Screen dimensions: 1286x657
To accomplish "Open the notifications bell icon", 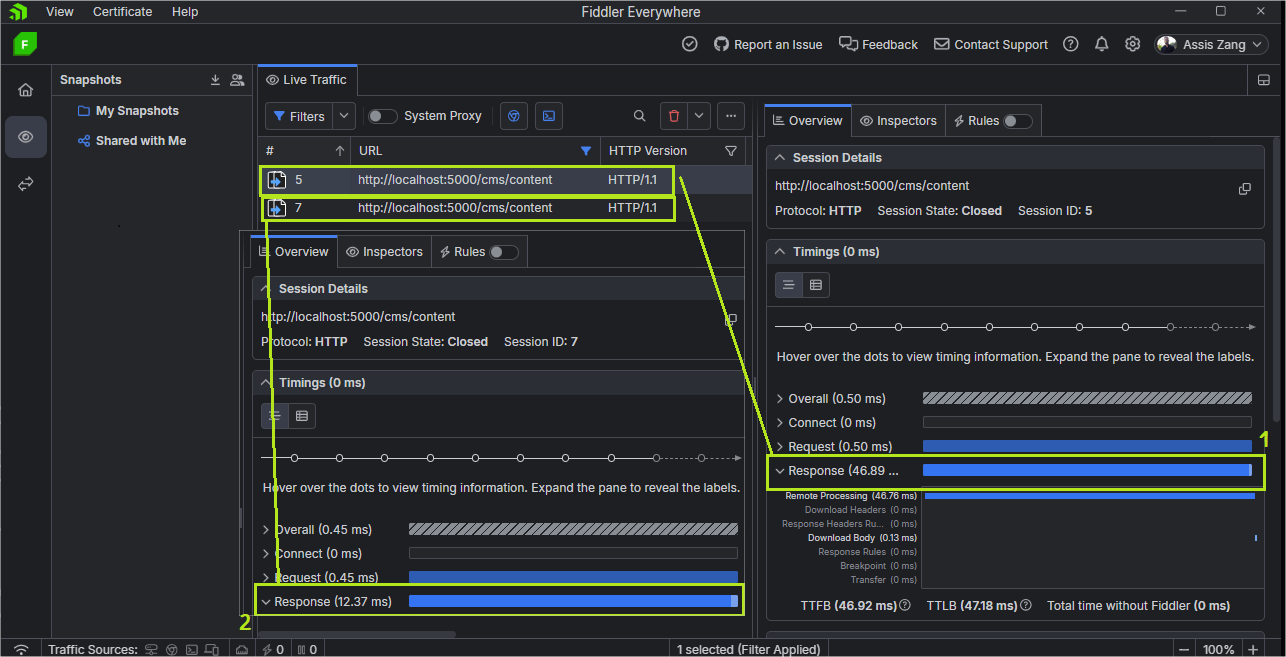I will (1102, 44).
